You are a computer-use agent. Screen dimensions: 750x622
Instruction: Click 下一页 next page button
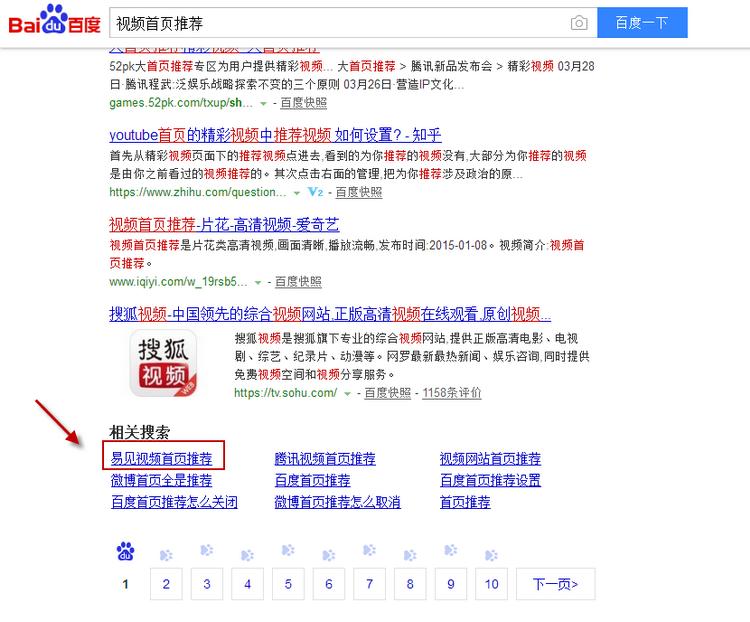(x=556, y=584)
